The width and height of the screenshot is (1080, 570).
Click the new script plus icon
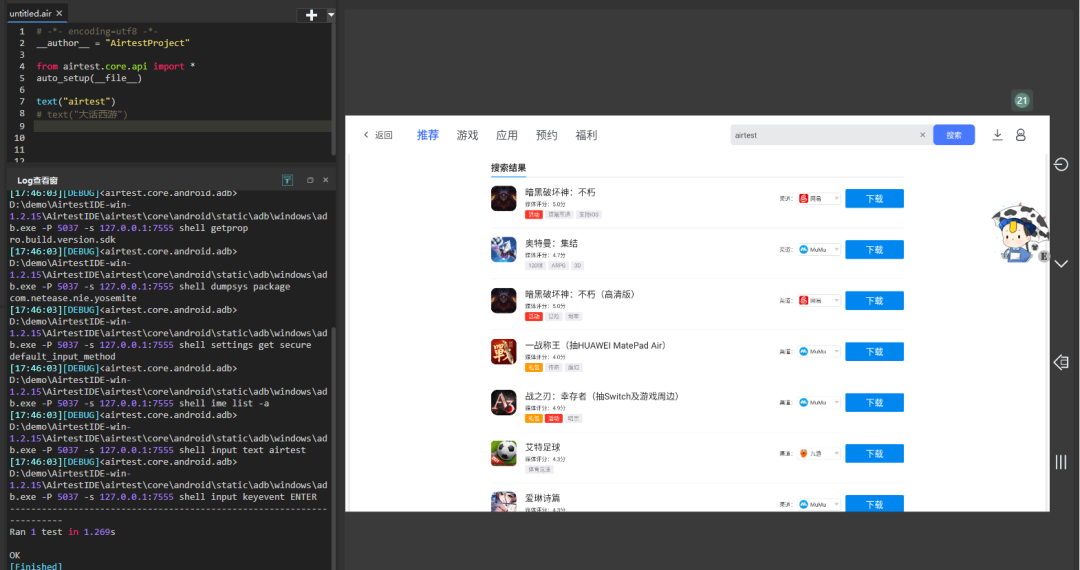point(311,15)
